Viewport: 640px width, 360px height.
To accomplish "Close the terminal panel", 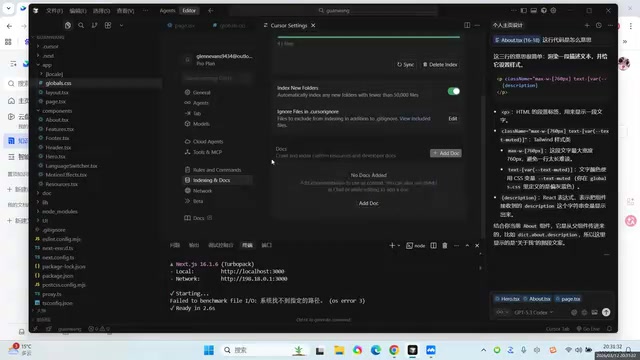I will [477, 245].
